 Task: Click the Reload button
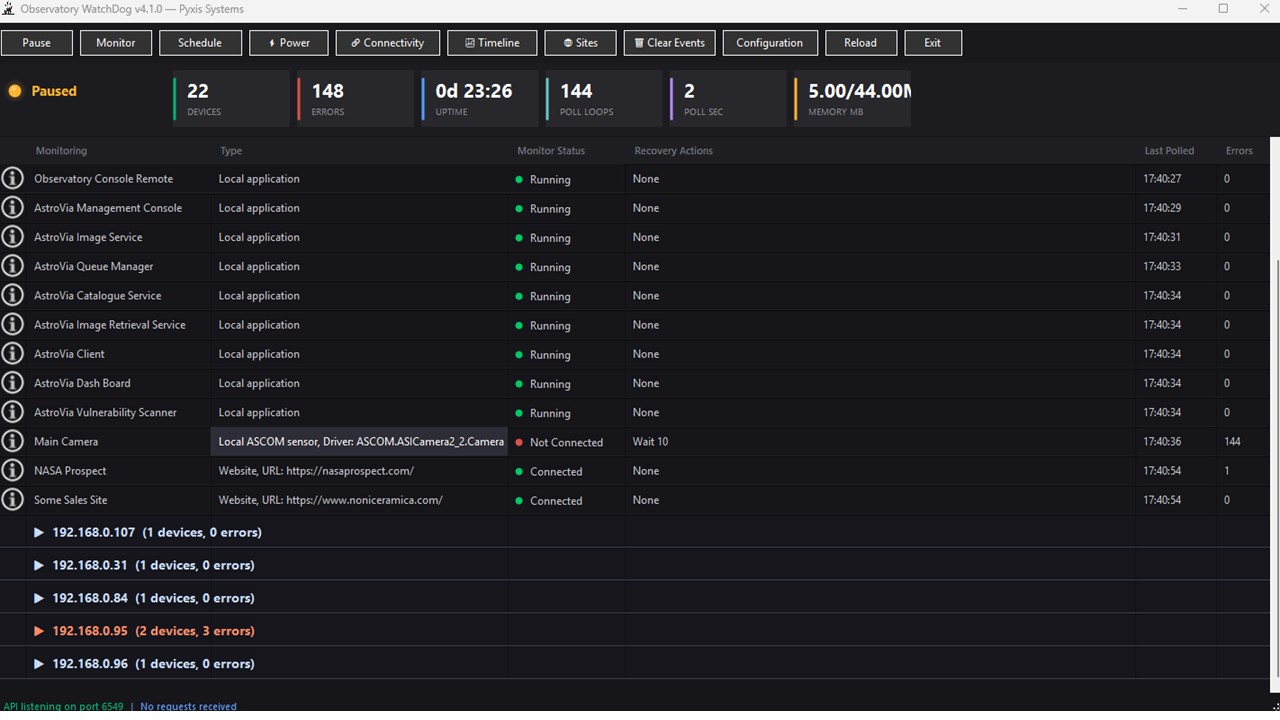[861, 43]
